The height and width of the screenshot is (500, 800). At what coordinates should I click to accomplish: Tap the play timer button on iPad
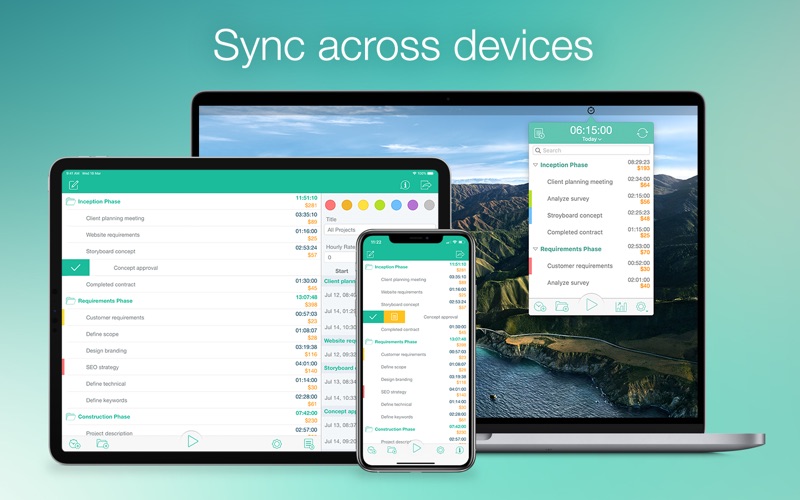192,441
